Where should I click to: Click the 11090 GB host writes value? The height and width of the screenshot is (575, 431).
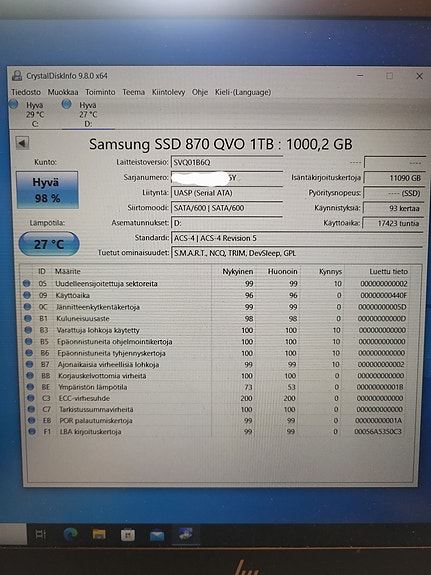393,178
